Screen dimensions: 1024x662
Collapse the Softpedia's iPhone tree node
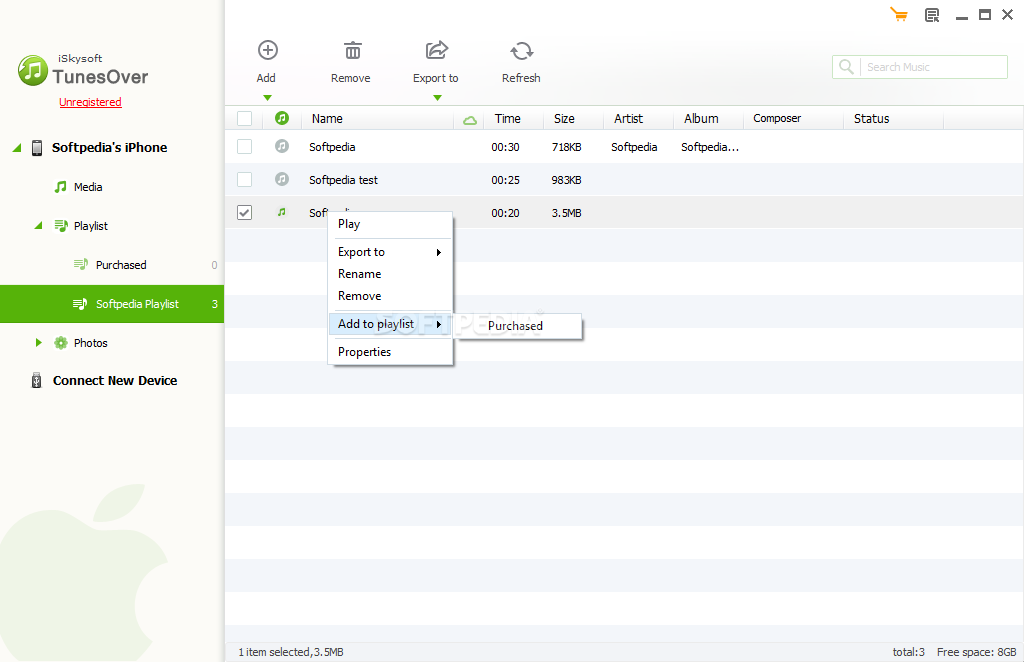[x=18, y=148]
